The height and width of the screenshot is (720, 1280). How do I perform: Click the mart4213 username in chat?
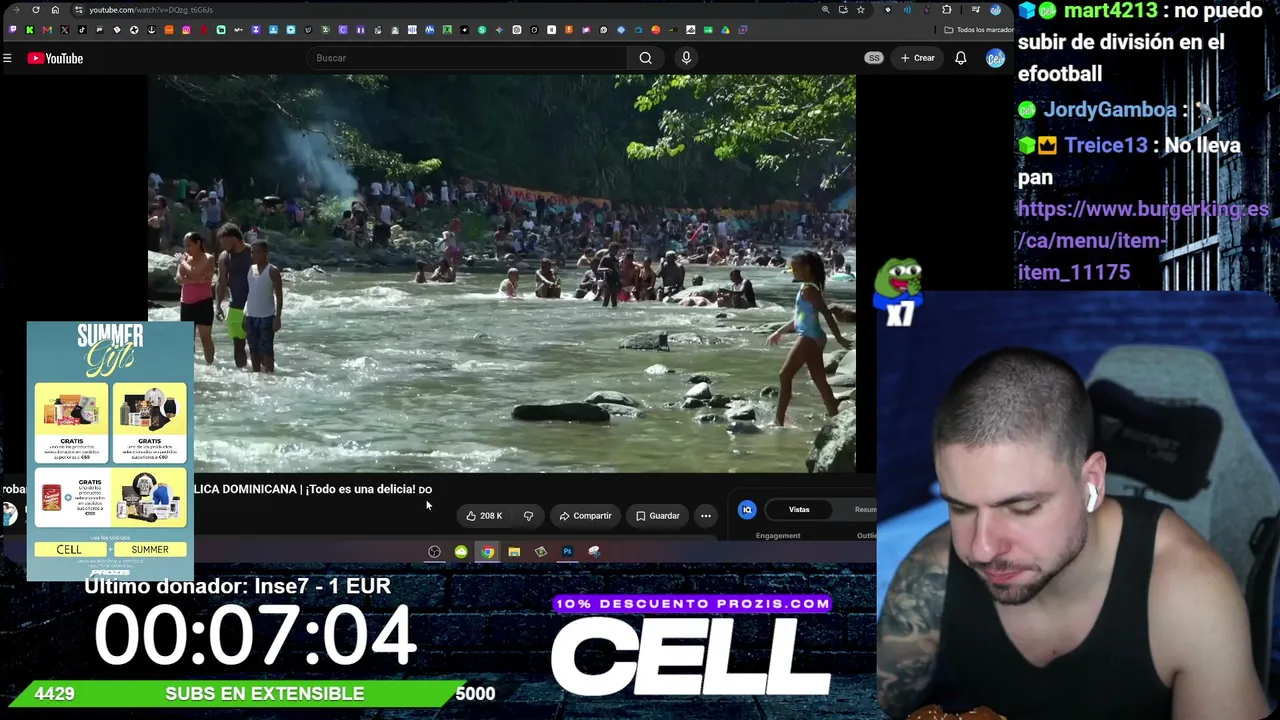(1110, 11)
